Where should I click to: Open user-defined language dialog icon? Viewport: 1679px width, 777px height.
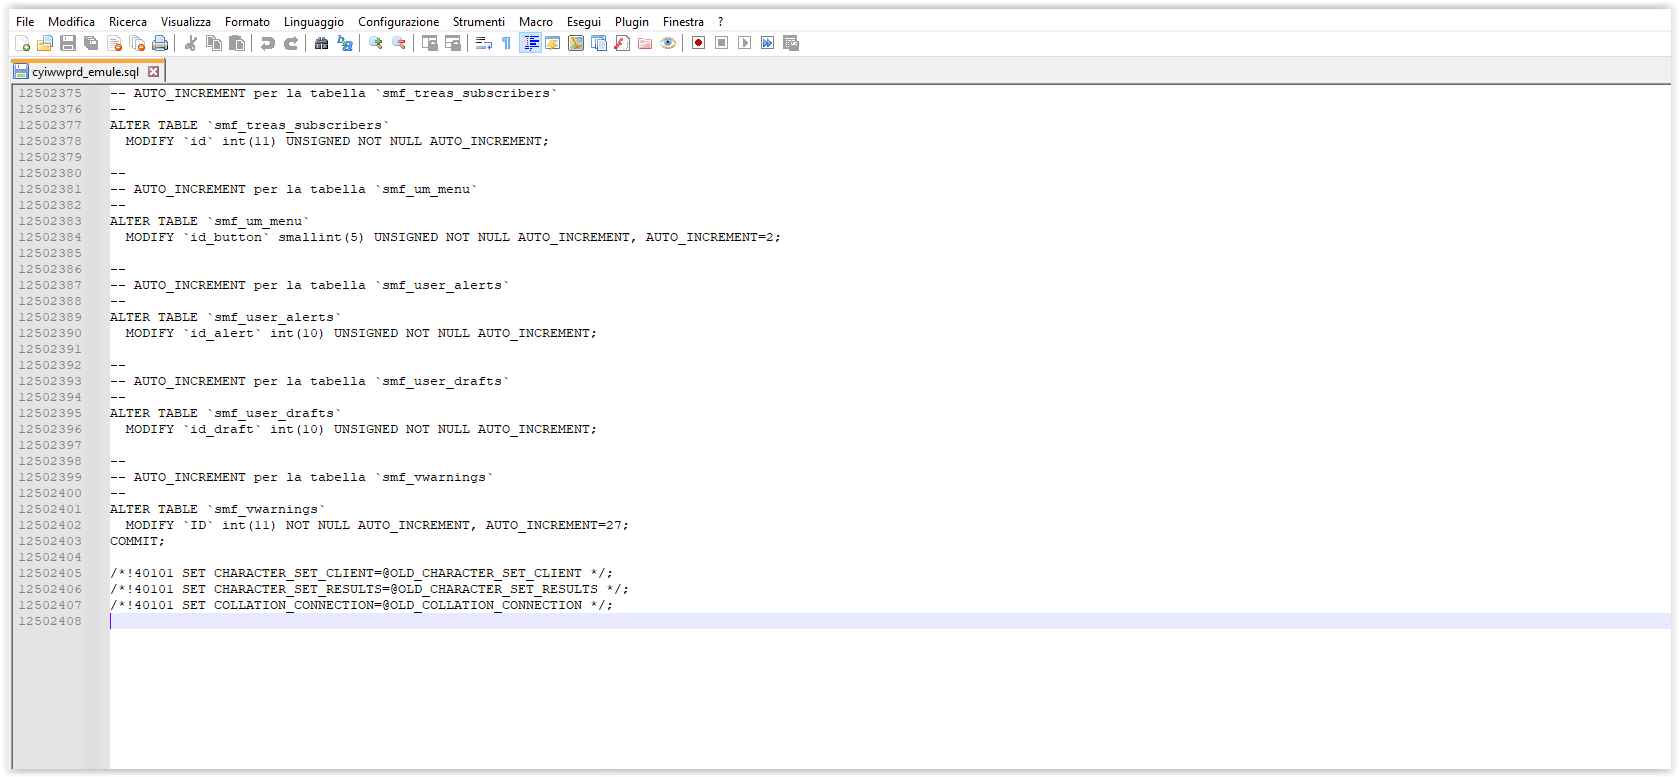click(552, 43)
